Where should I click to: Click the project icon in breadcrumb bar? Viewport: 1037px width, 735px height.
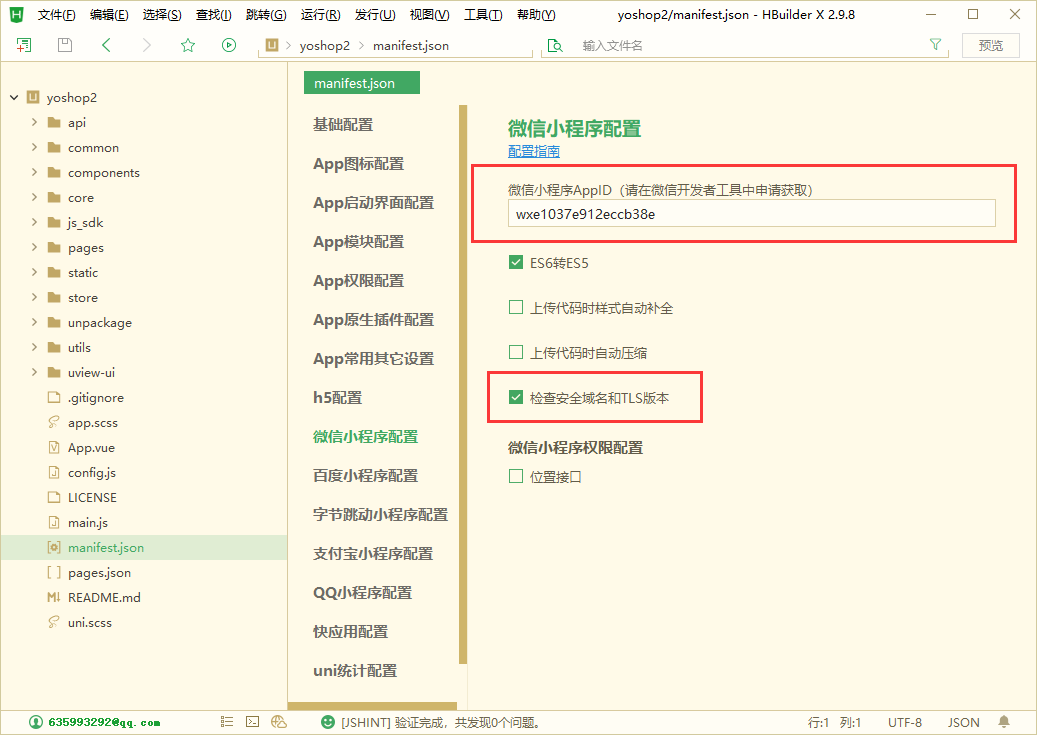pos(272,45)
